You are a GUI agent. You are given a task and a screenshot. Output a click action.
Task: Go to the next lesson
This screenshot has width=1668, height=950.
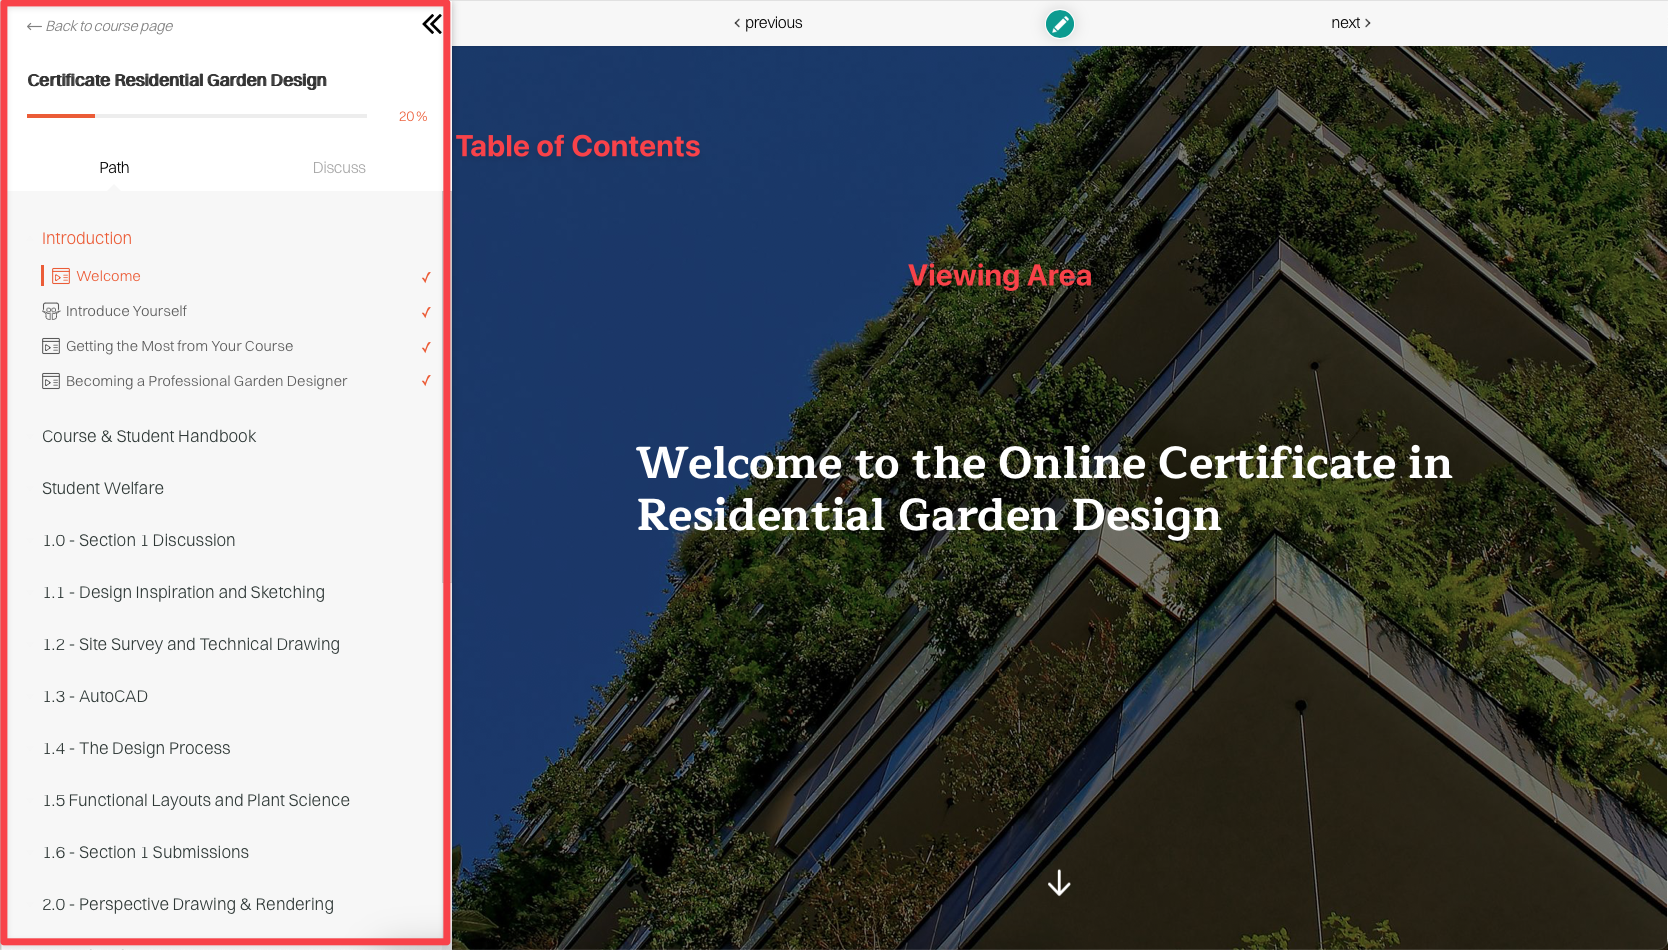point(1351,23)
